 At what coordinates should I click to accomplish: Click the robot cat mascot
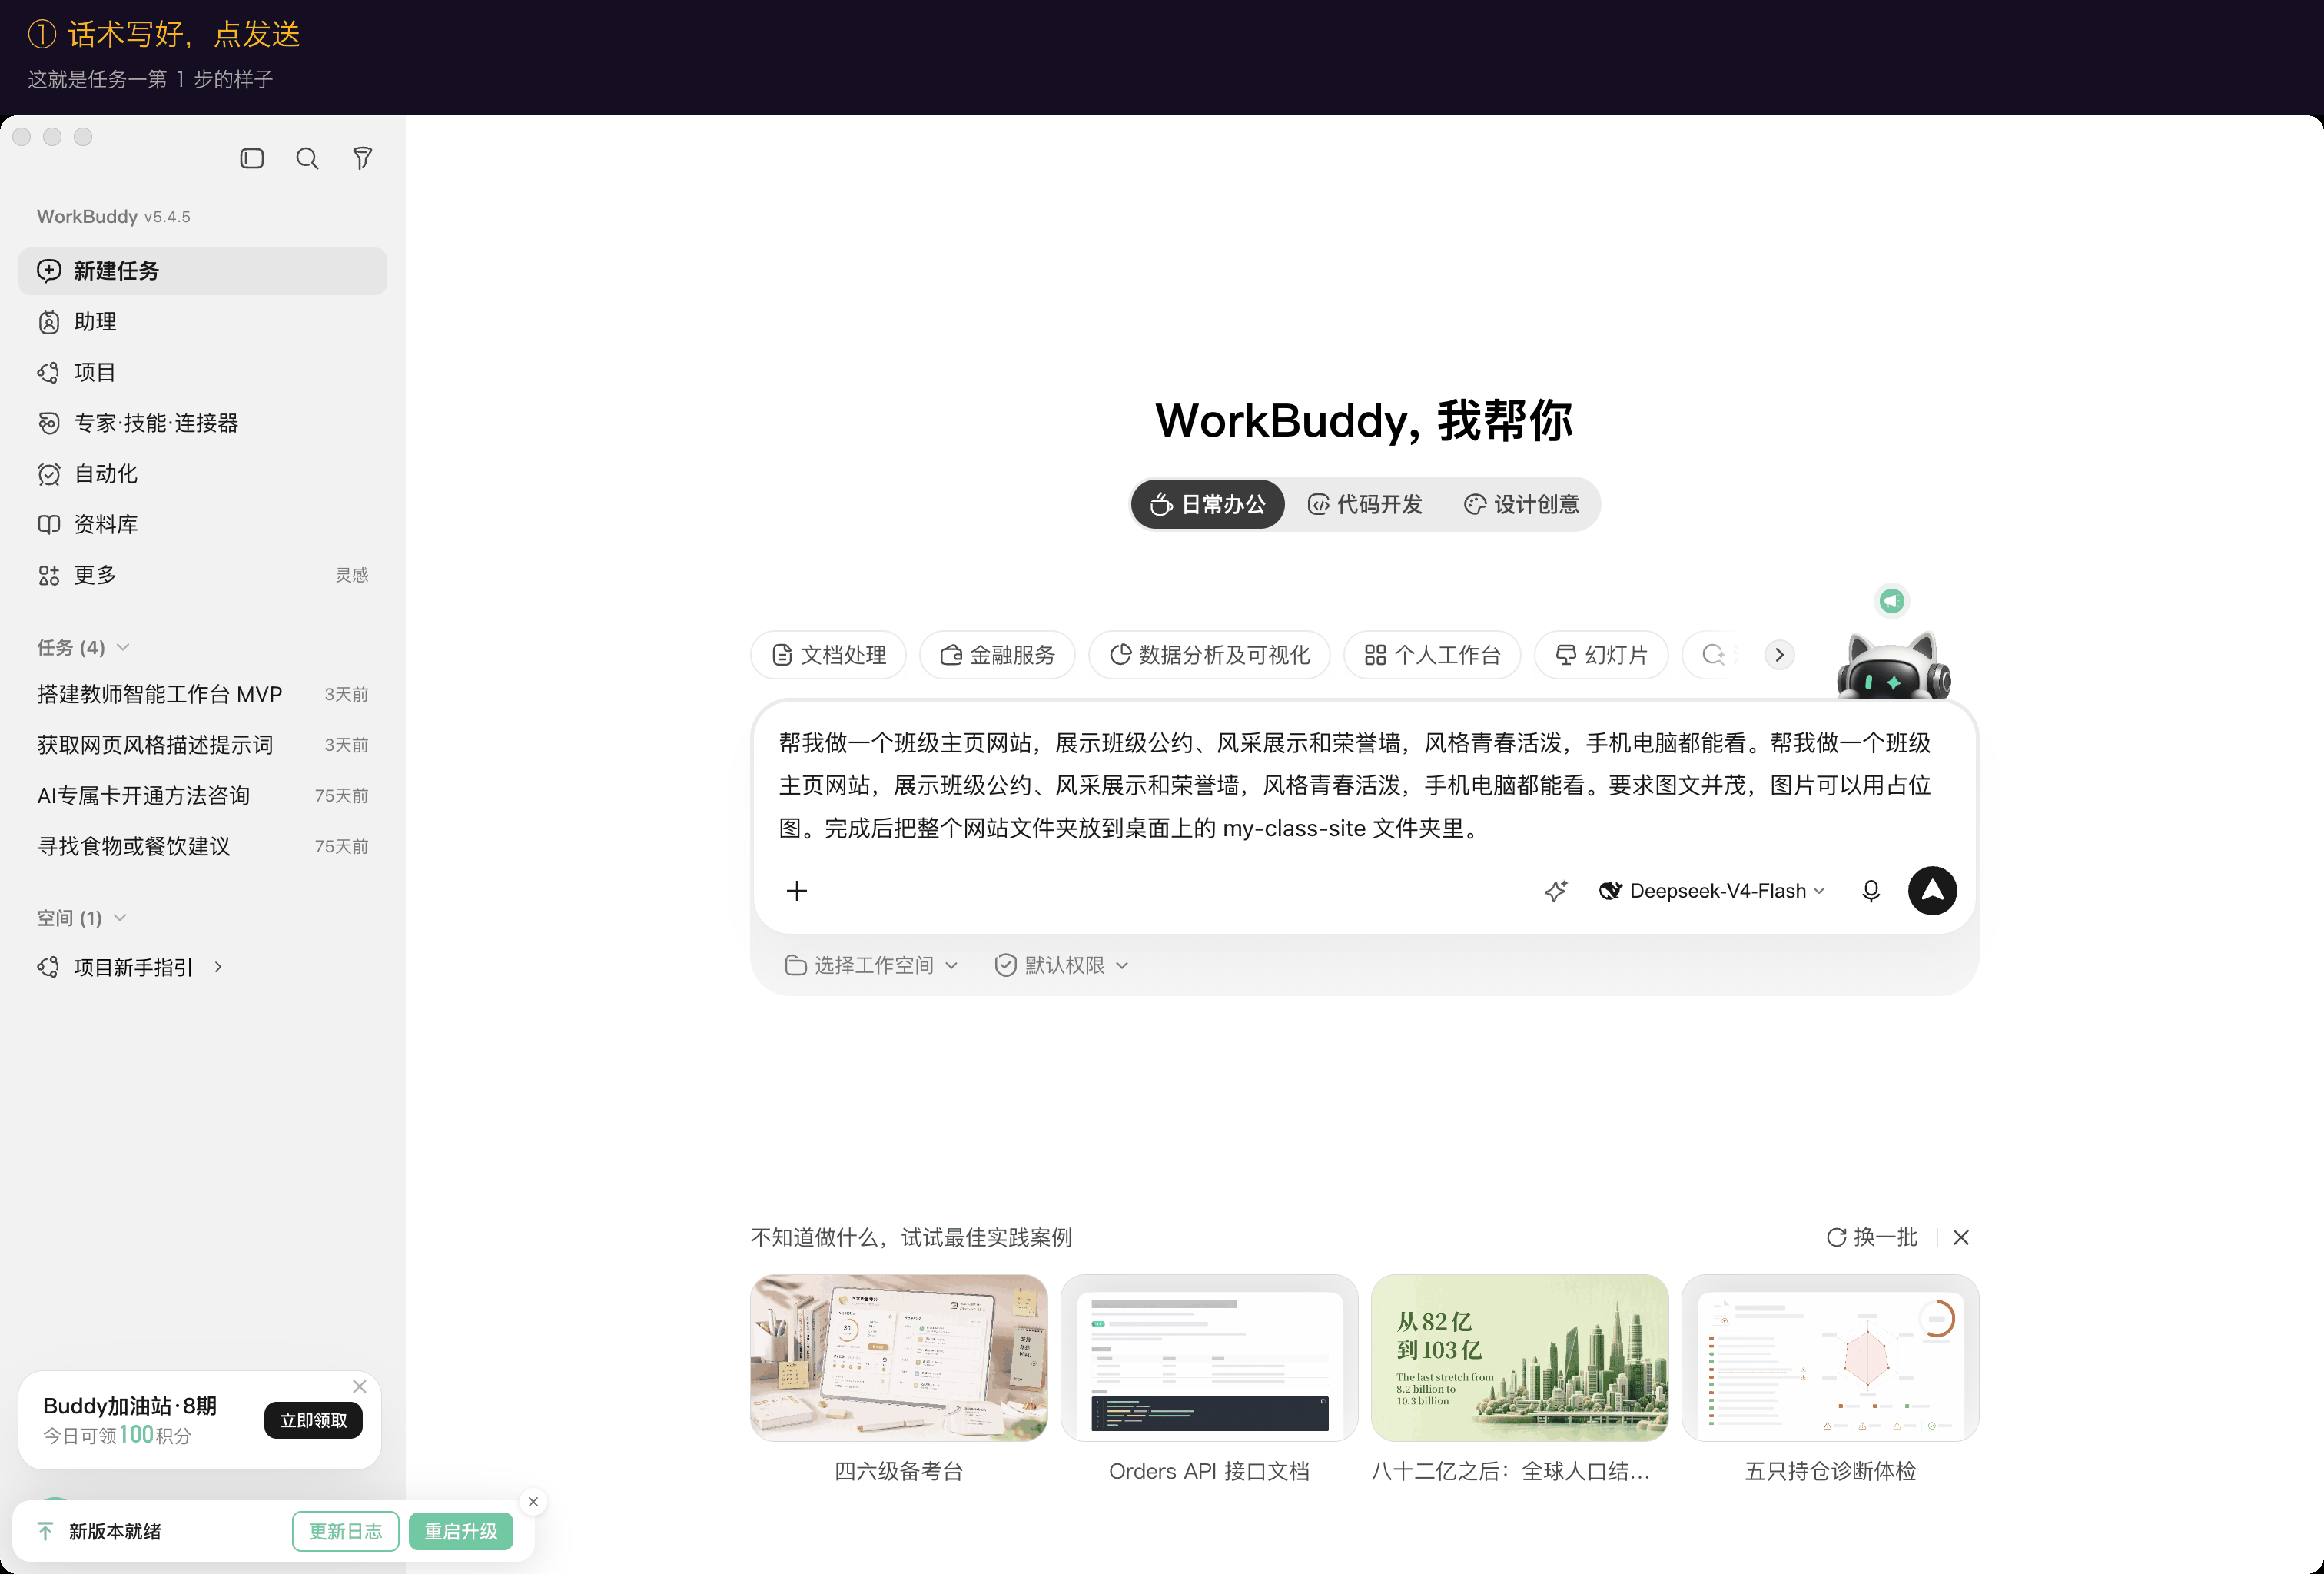1893,666
